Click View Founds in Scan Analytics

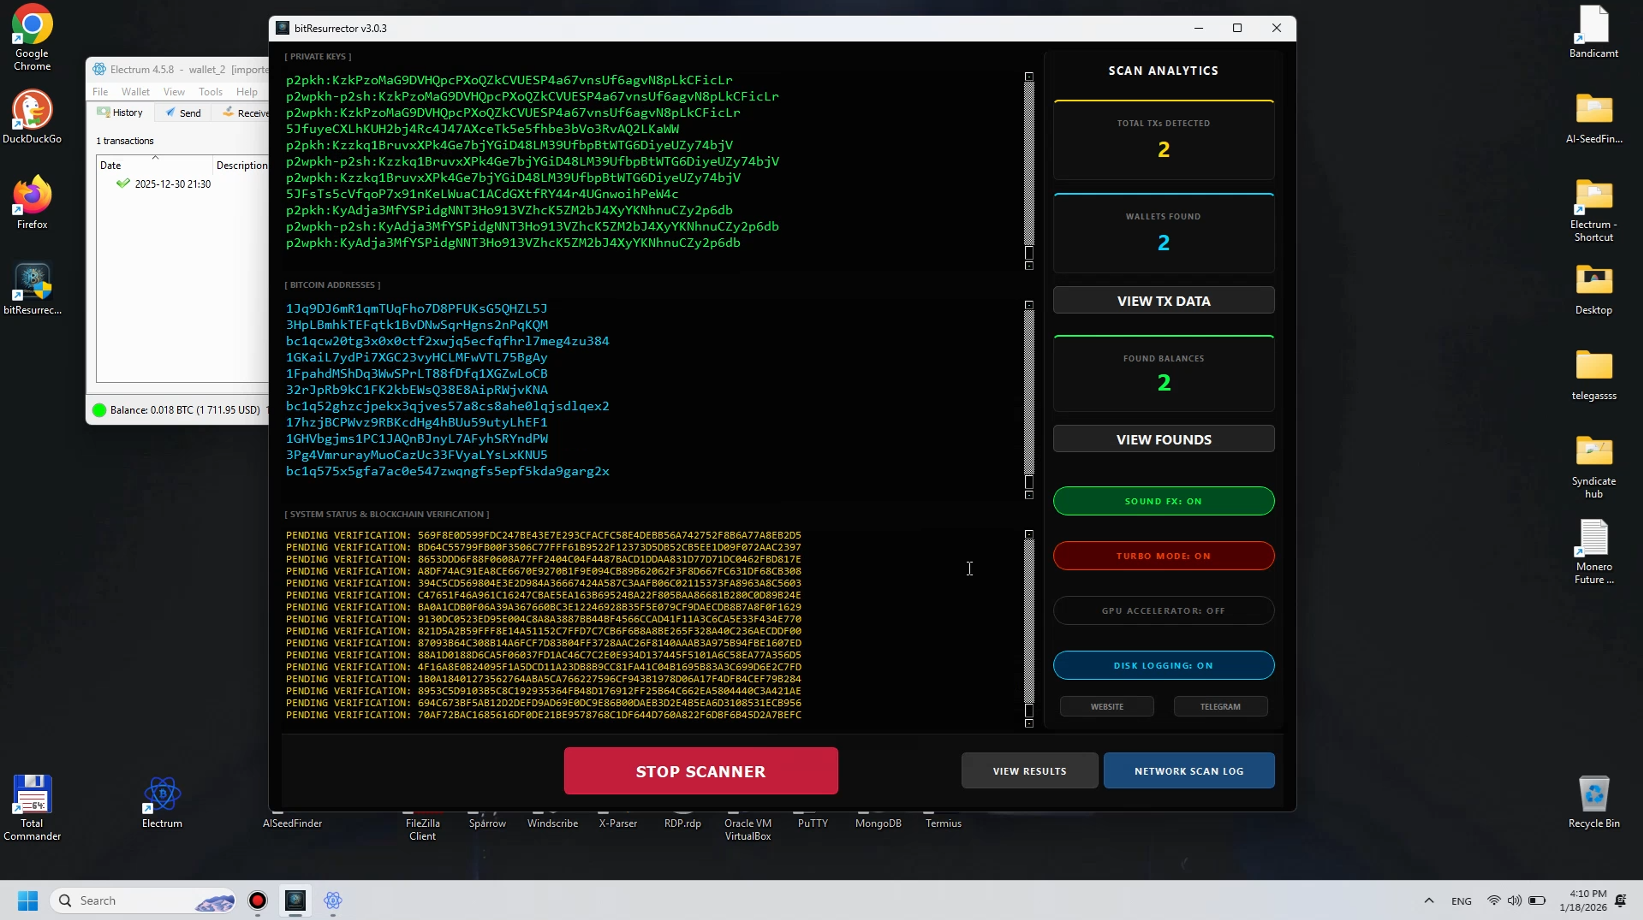coord(1163,438)
